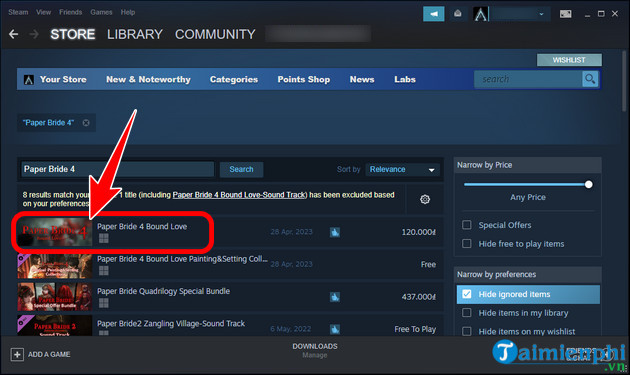Click the Search button beside query field
This screenshot has height=375, width=630.
pyautogui.click(x=241, y=170)
